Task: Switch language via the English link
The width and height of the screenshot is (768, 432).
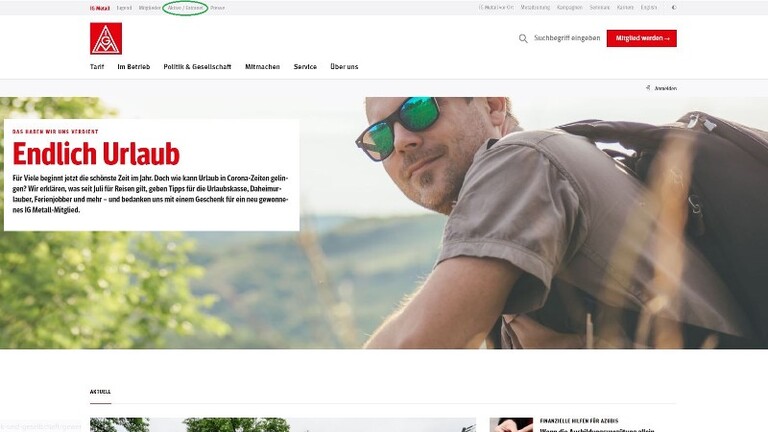Action: pos(649,7)
